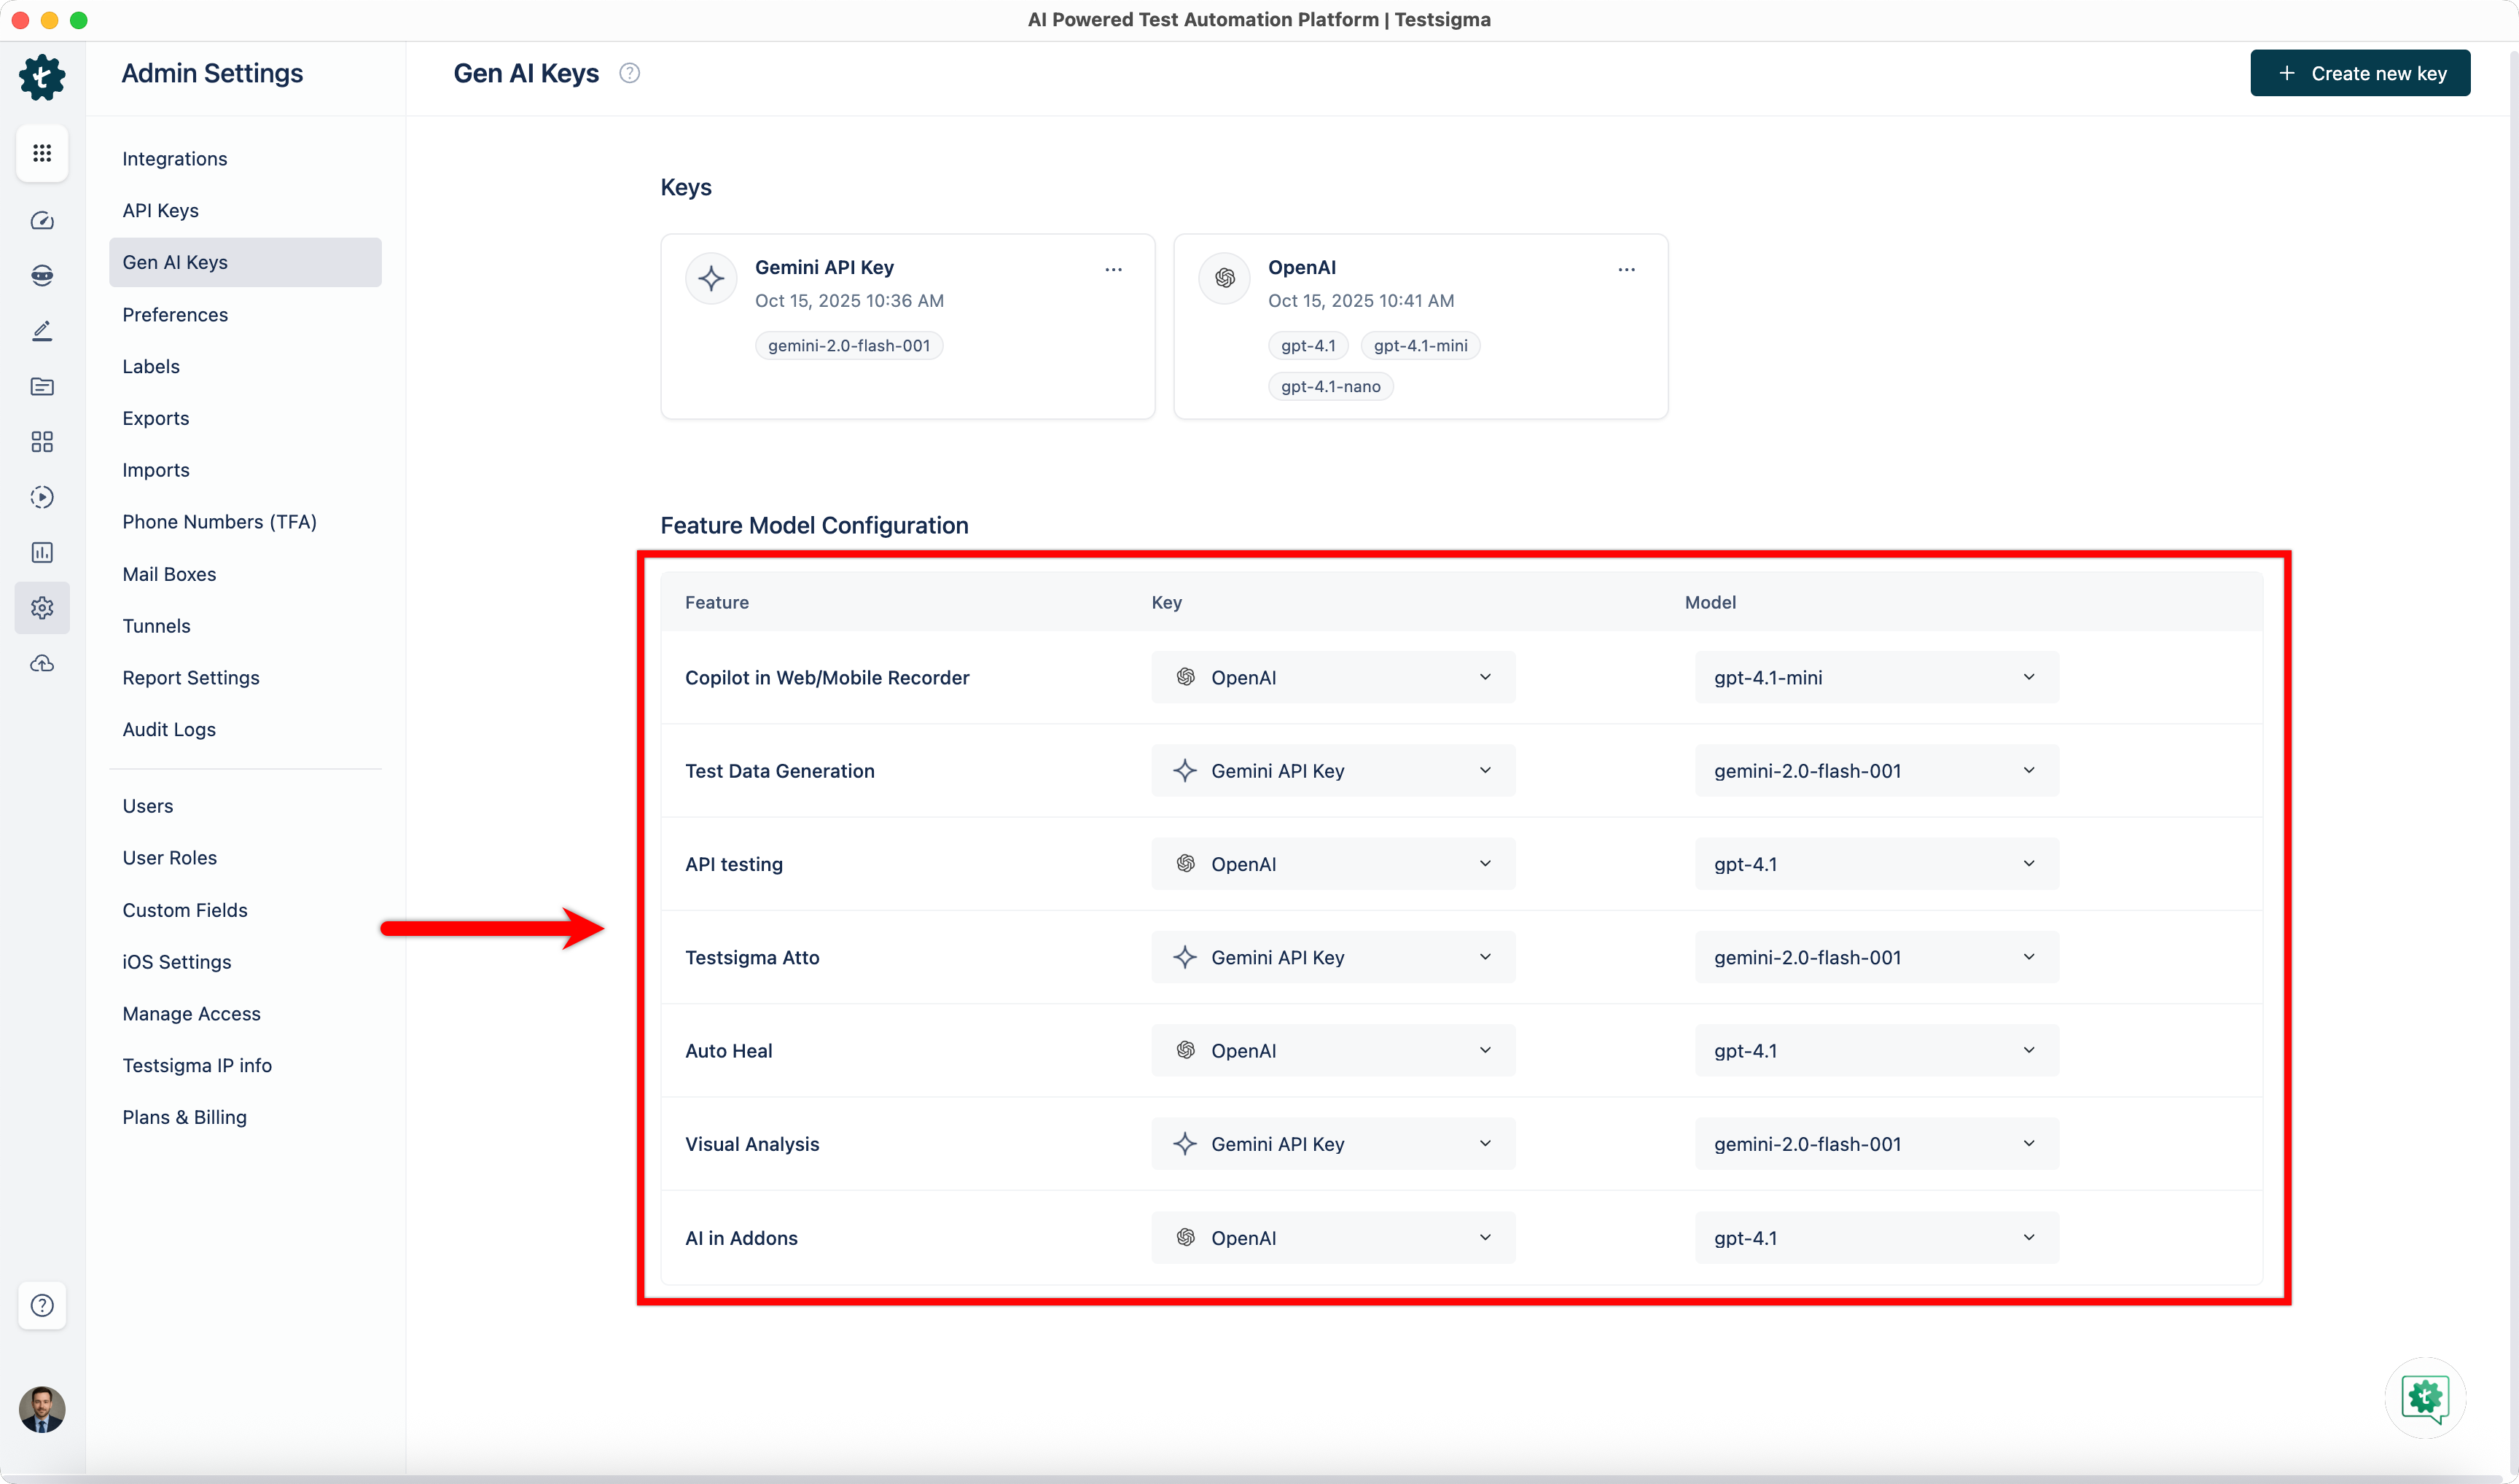Viewport: 2519px width, 1484px height.
Task: Click the help icon beside Gen AI Keys
Action: click(629, 73)
